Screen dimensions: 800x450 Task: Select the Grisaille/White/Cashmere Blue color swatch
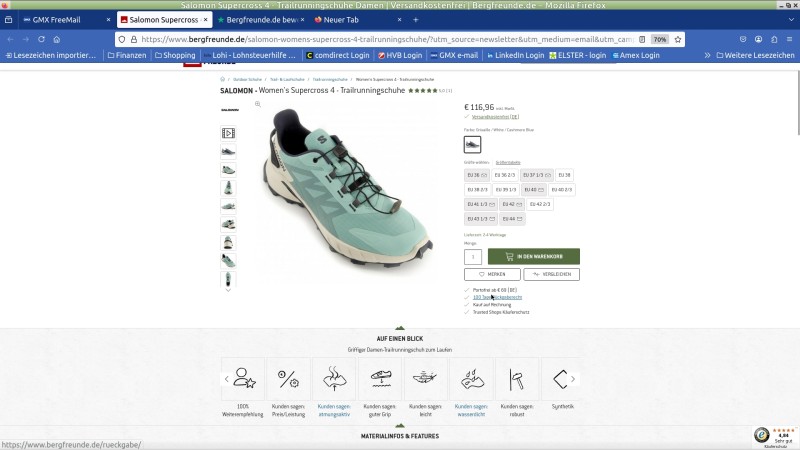pyautogui.click(x=472, y=144)
